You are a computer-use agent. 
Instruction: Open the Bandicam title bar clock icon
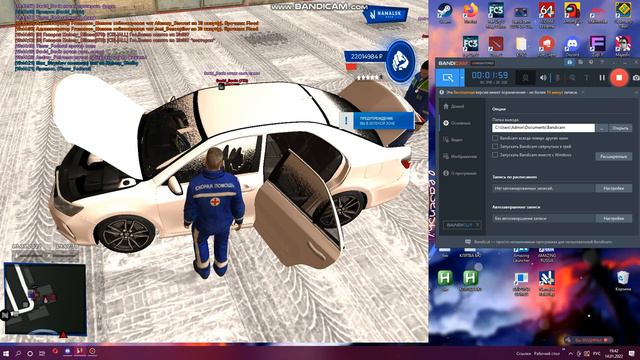tap(591, 62)
